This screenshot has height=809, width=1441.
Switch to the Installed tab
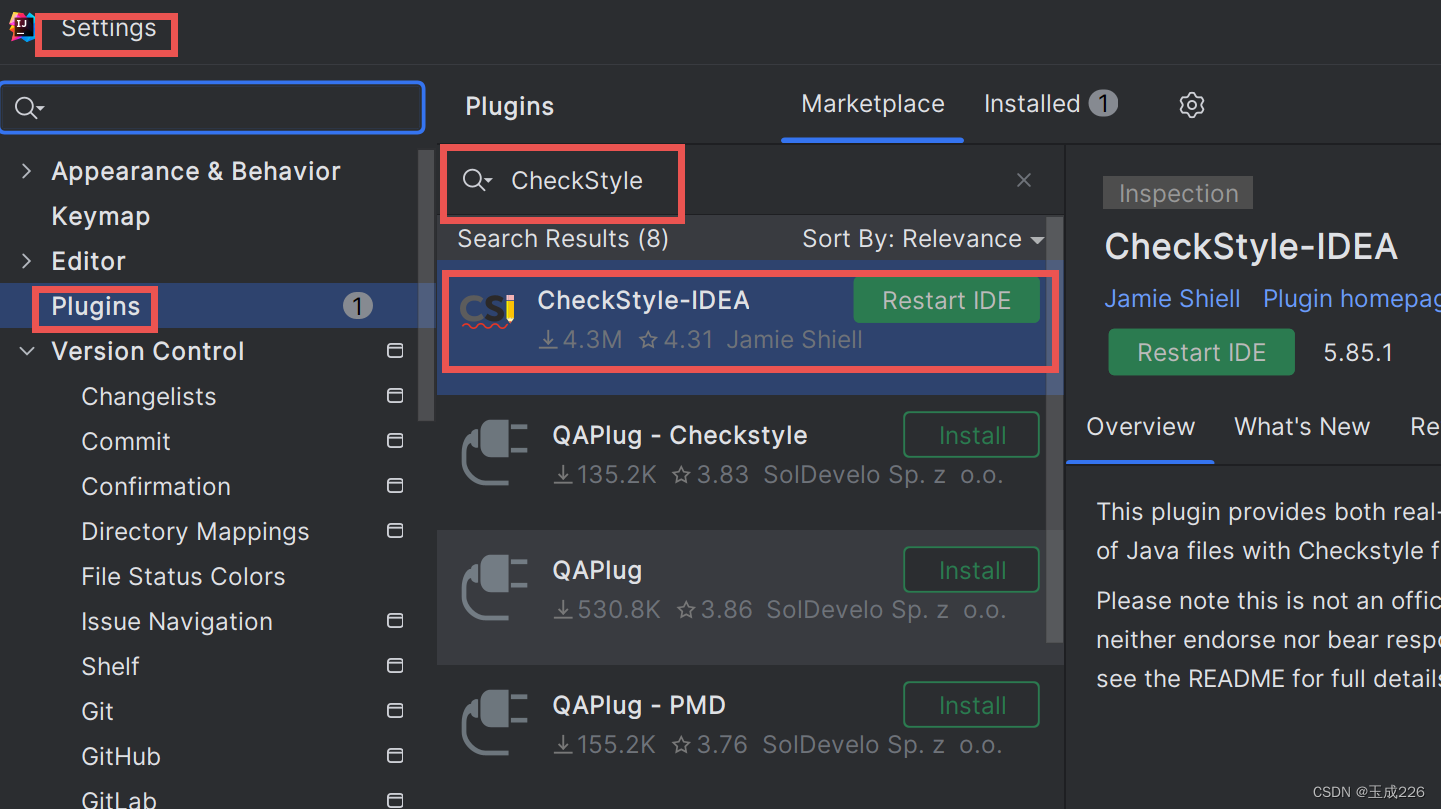coord(1050,104)
